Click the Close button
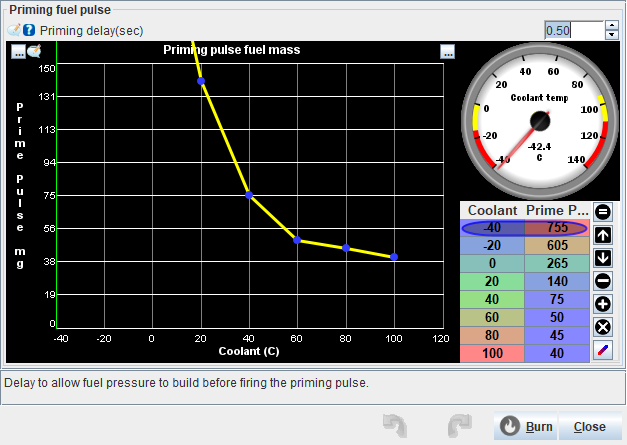 (590, 427)
